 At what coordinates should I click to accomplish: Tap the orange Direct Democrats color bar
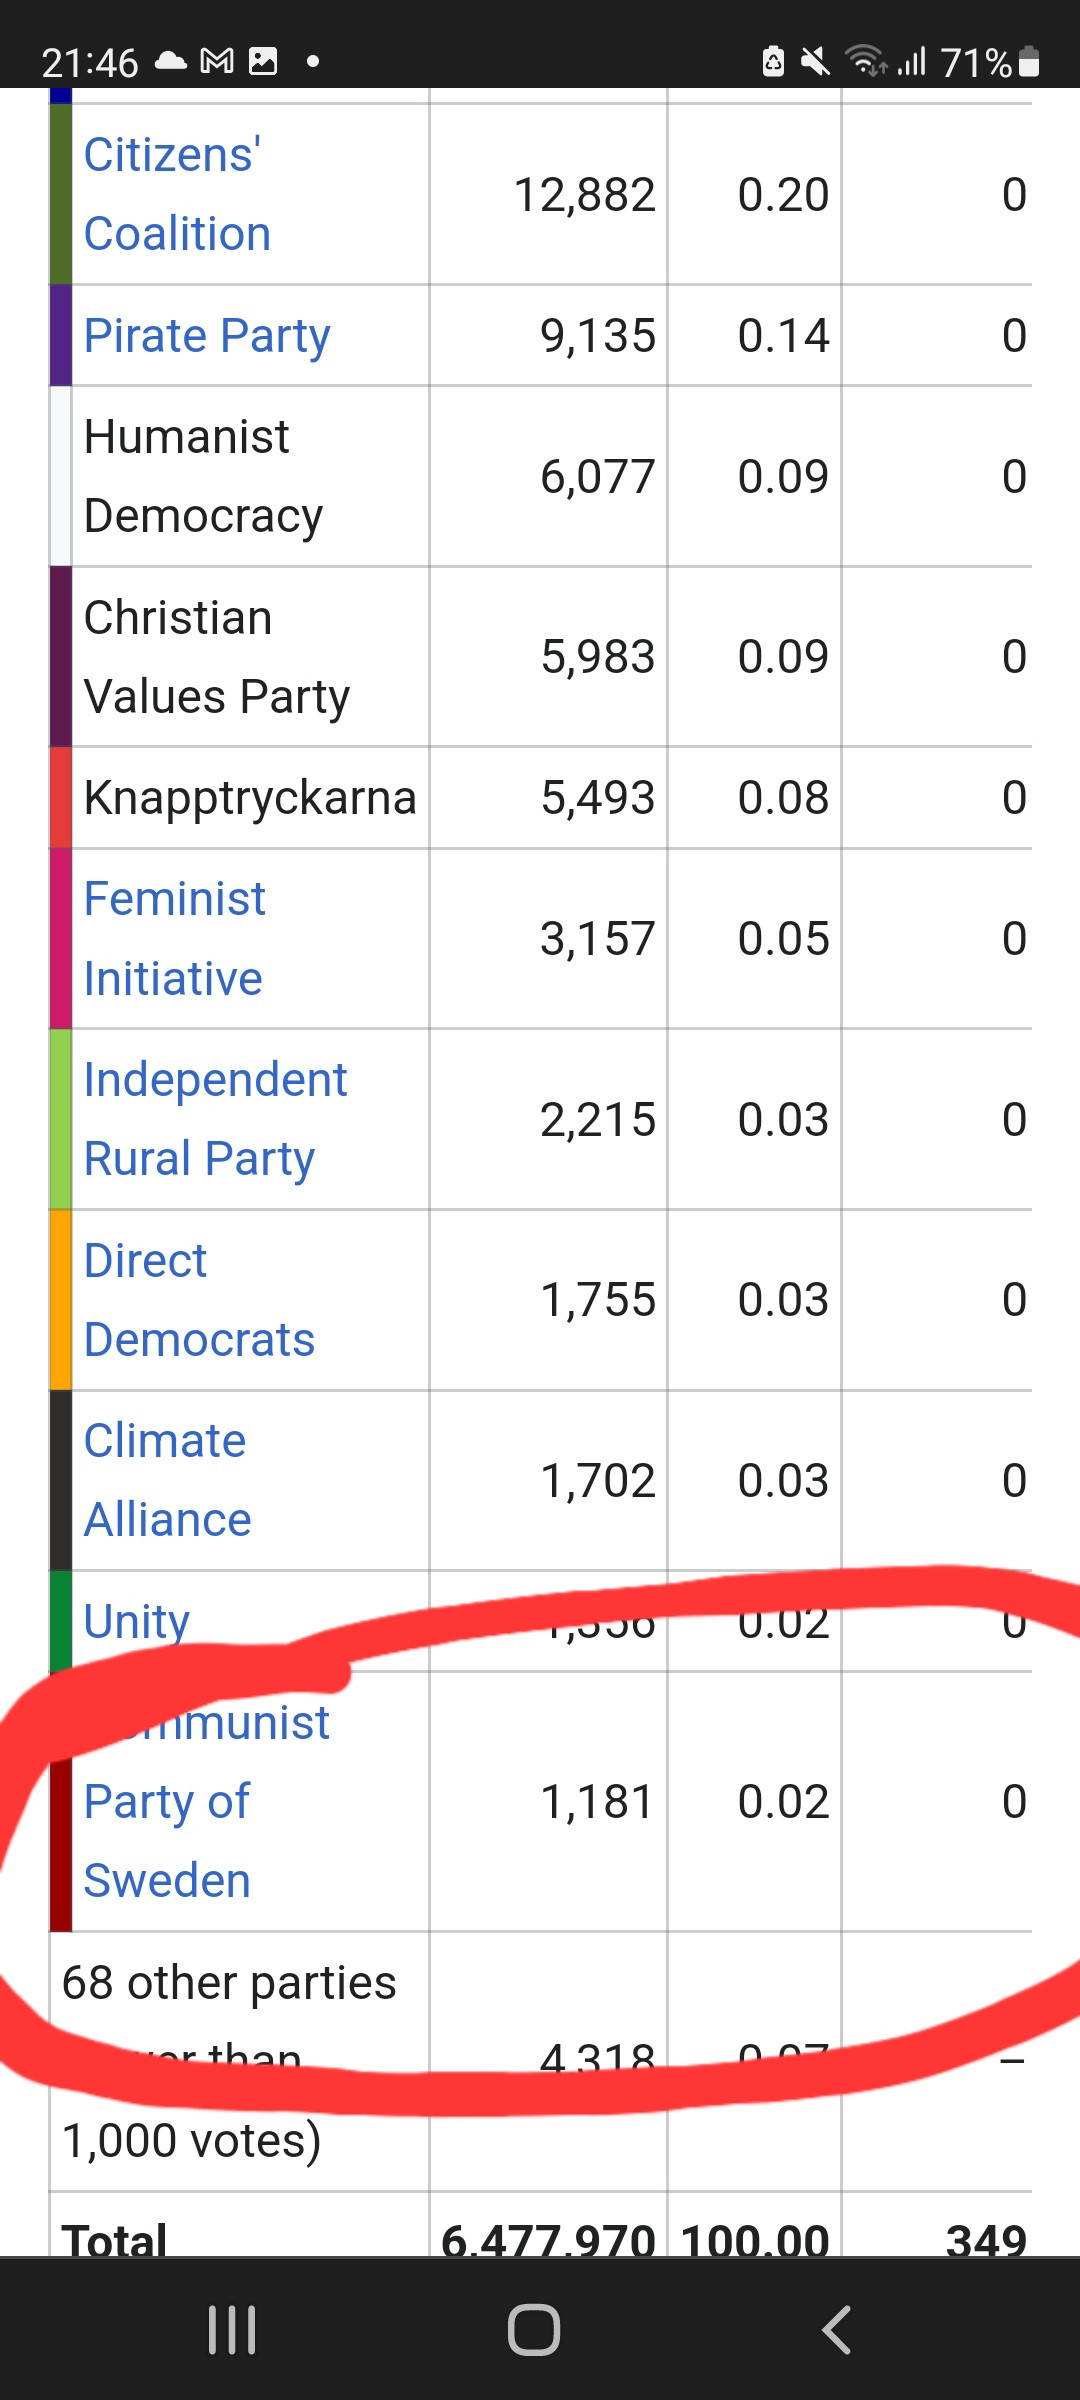click(x=61, y=1300)
